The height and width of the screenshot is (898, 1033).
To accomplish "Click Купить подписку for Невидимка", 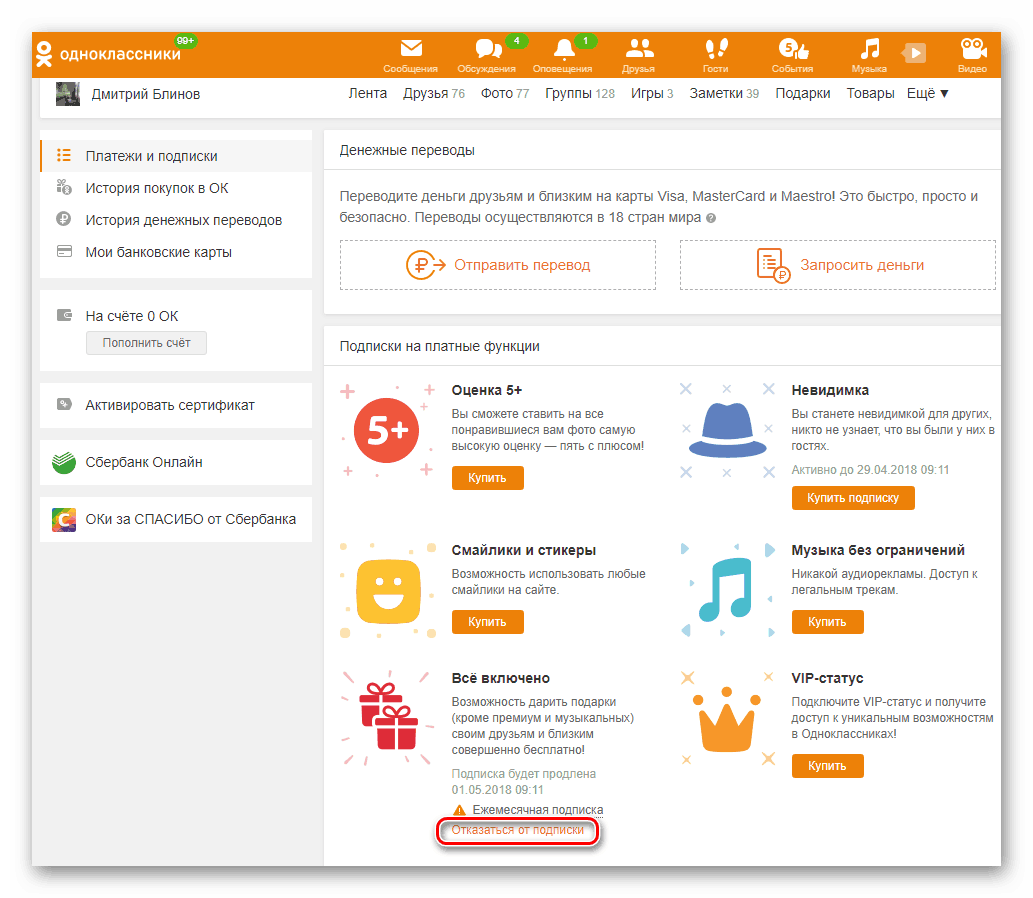I will [852, 497].
